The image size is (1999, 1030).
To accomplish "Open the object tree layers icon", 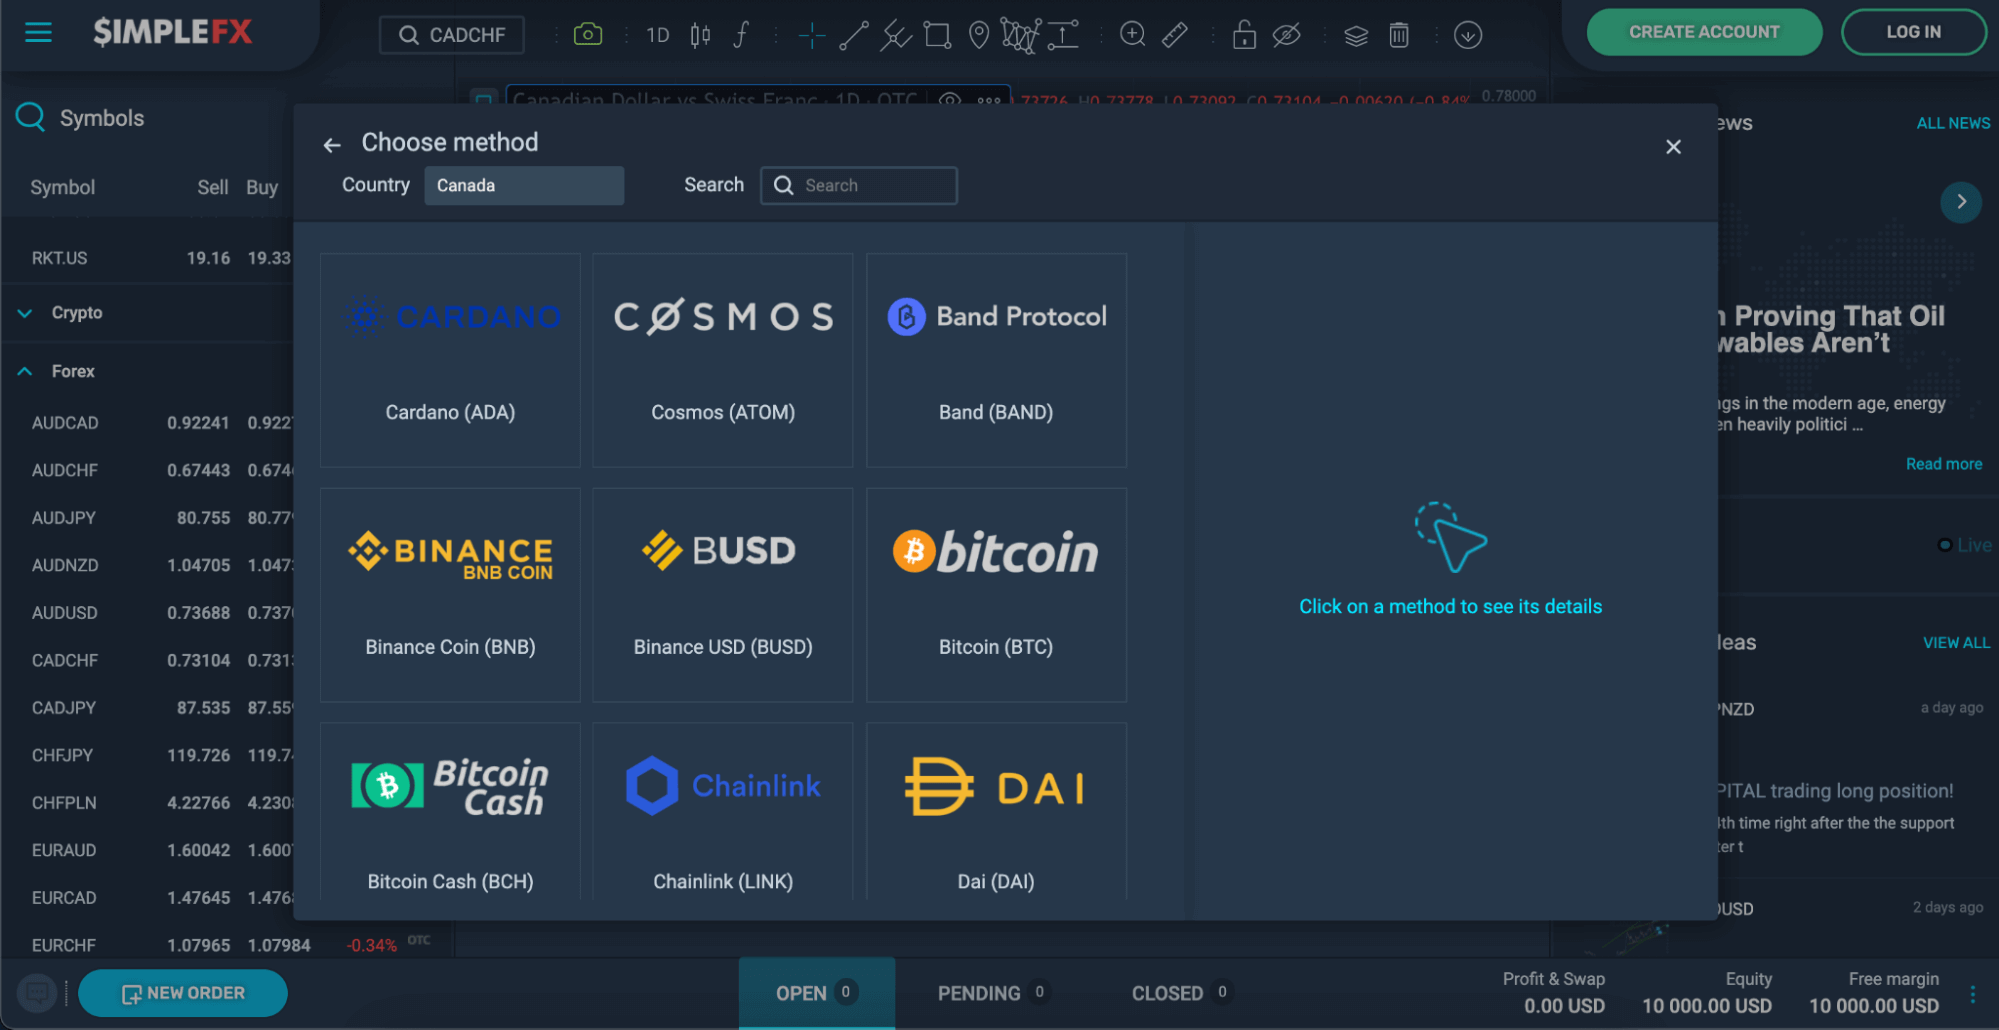I will 1356,35.
